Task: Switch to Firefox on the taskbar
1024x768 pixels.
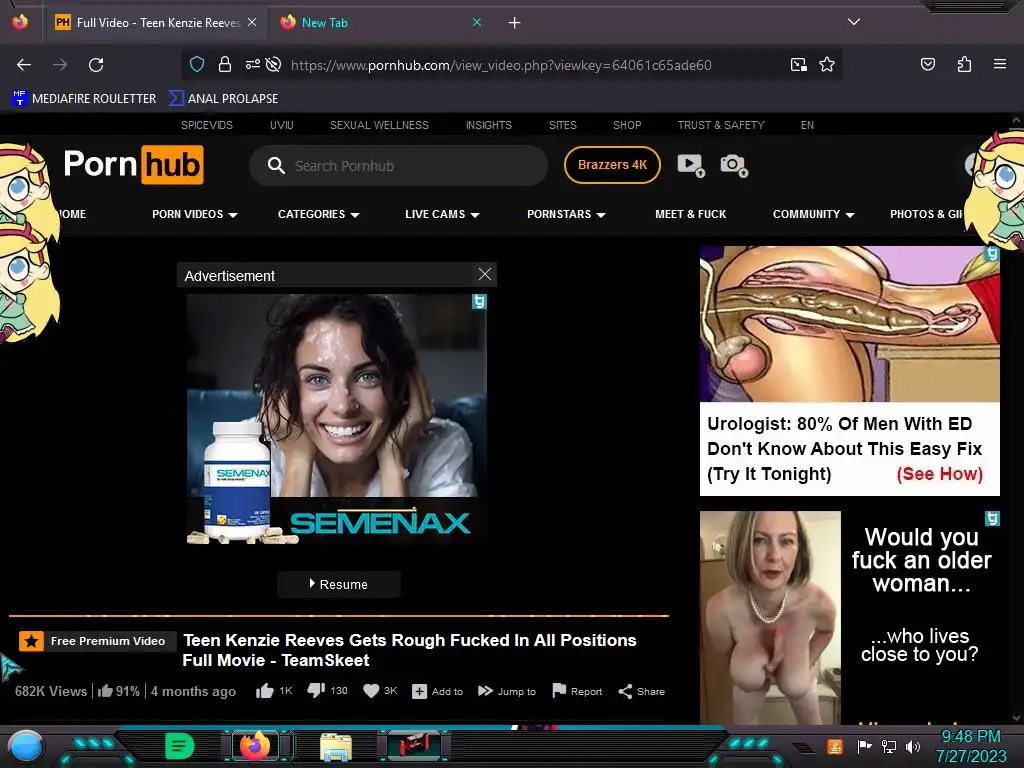Action: [x=255, y=746]
